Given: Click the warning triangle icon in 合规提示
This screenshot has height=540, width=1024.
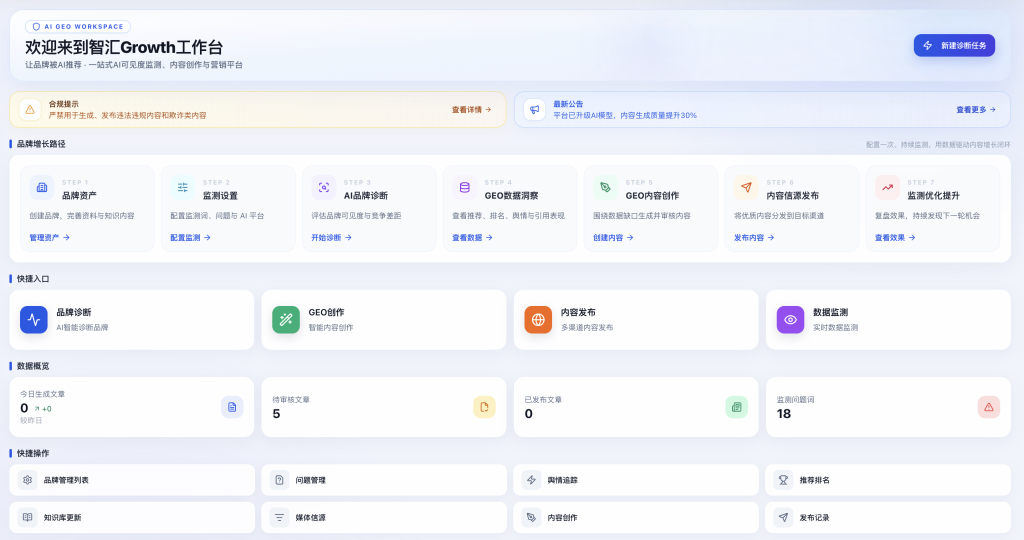Looking at the screenshot, I should click(30, 110).
